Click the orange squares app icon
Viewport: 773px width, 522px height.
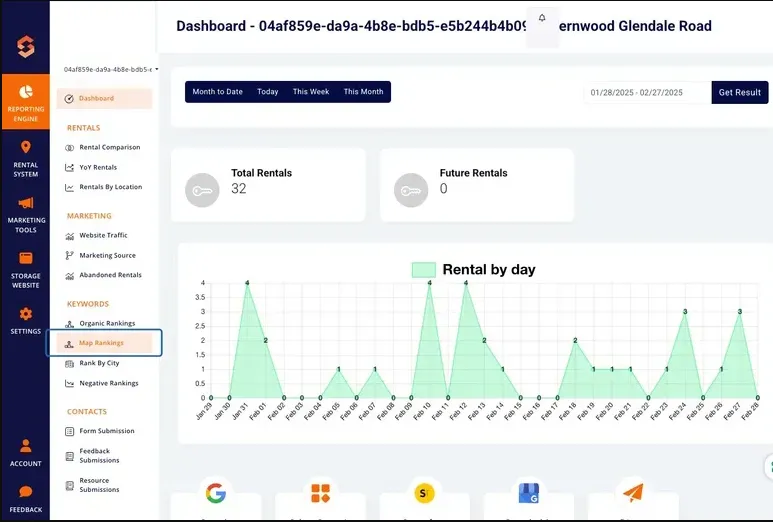320,493
